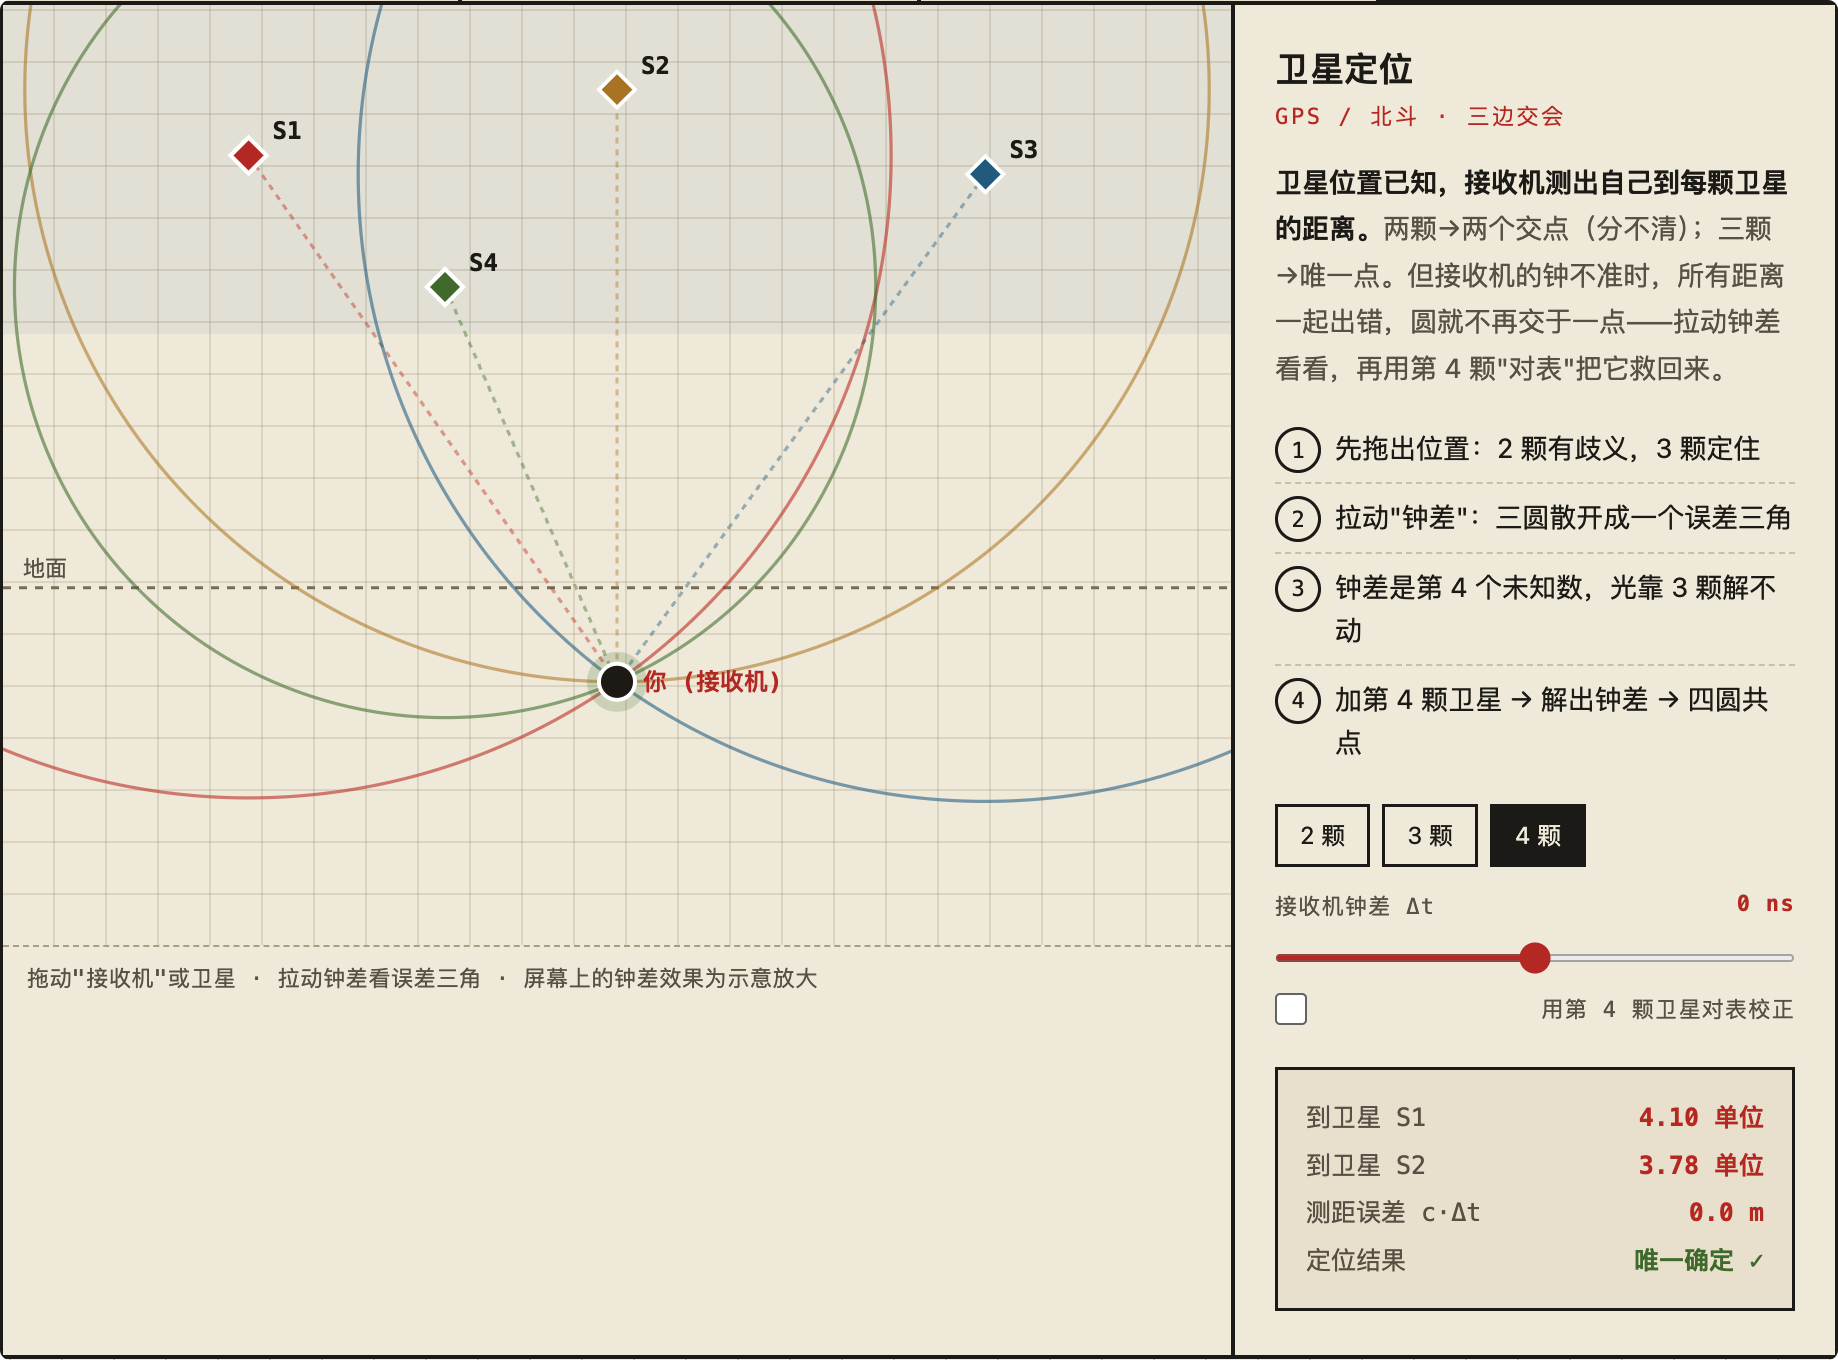This screenshot has width=1838, height=1360.
Task: Click the 4.10 单位 S1 distance value
Action: [x=1701, y=1117]
